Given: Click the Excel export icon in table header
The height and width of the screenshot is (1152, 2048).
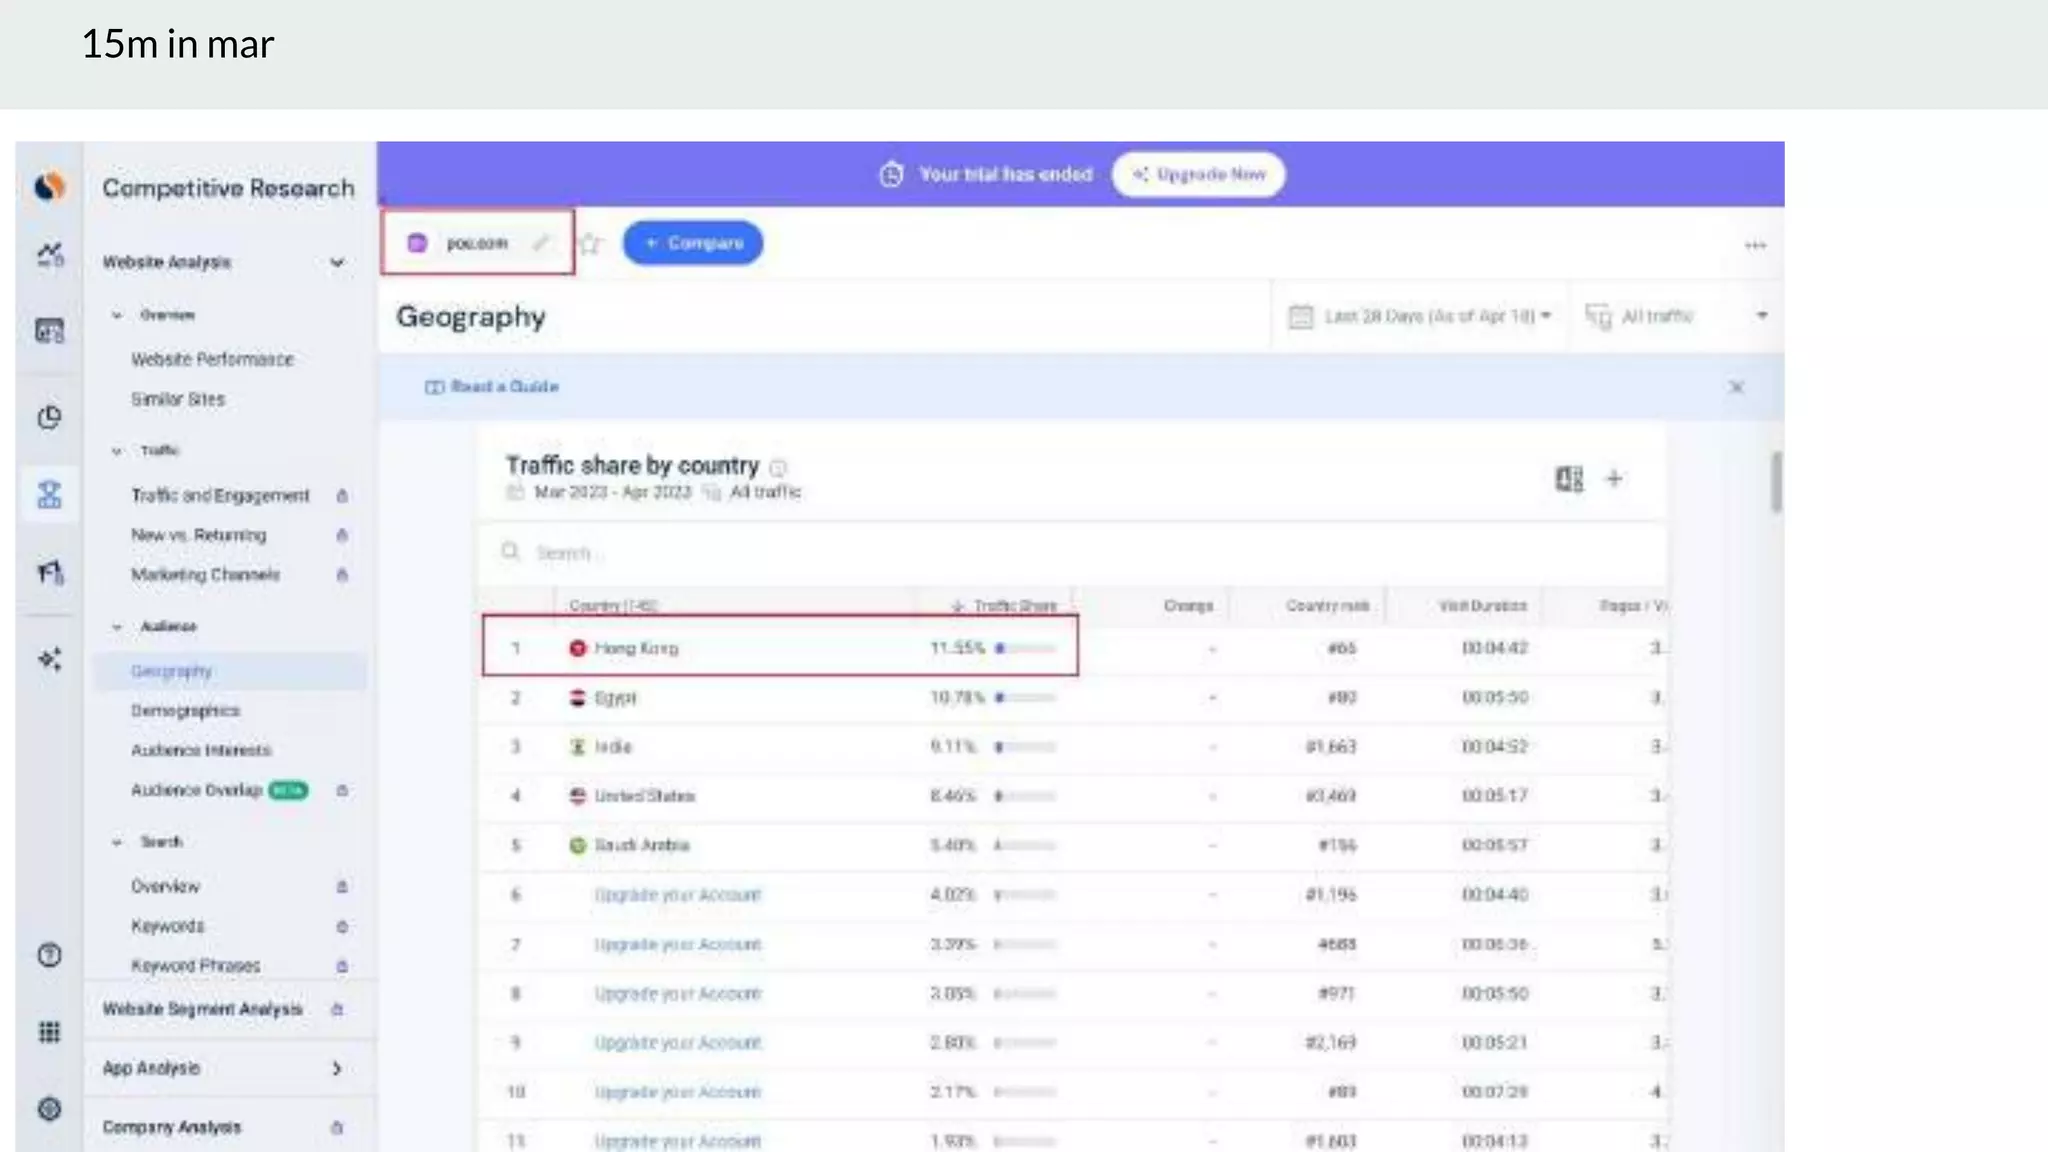Looking at the screenshot, I should coord(1568,479).
